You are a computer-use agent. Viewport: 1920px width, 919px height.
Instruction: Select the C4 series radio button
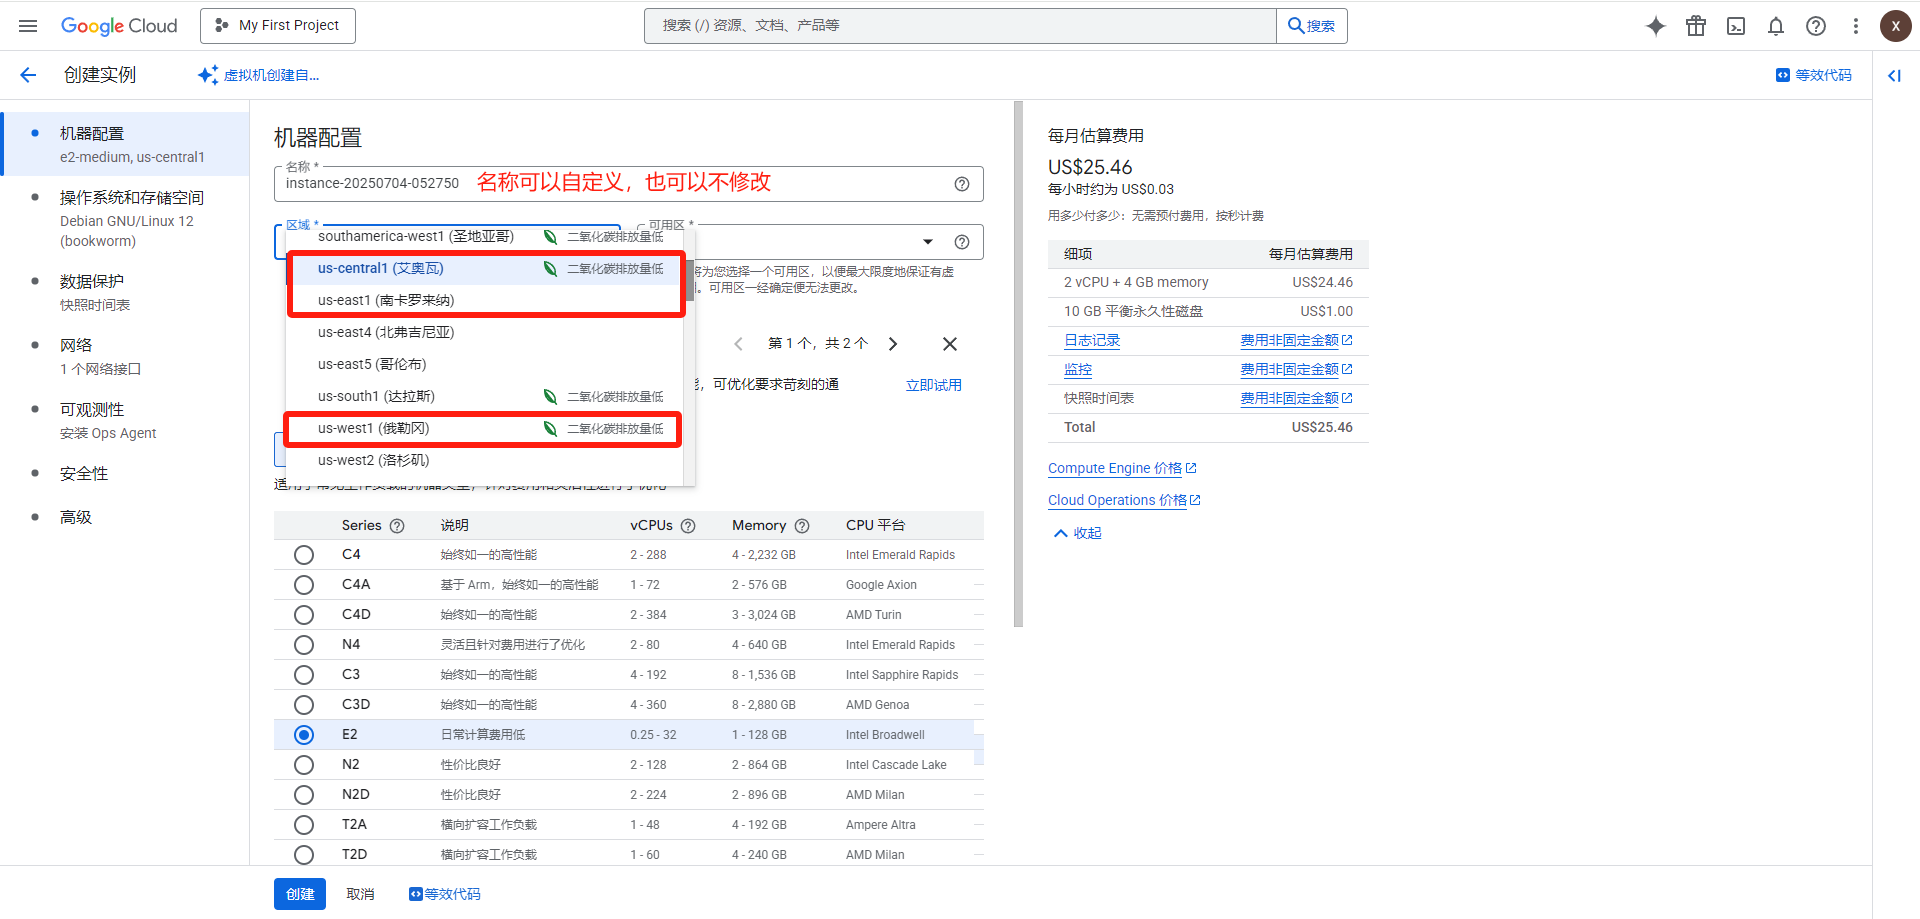(304, 555)
